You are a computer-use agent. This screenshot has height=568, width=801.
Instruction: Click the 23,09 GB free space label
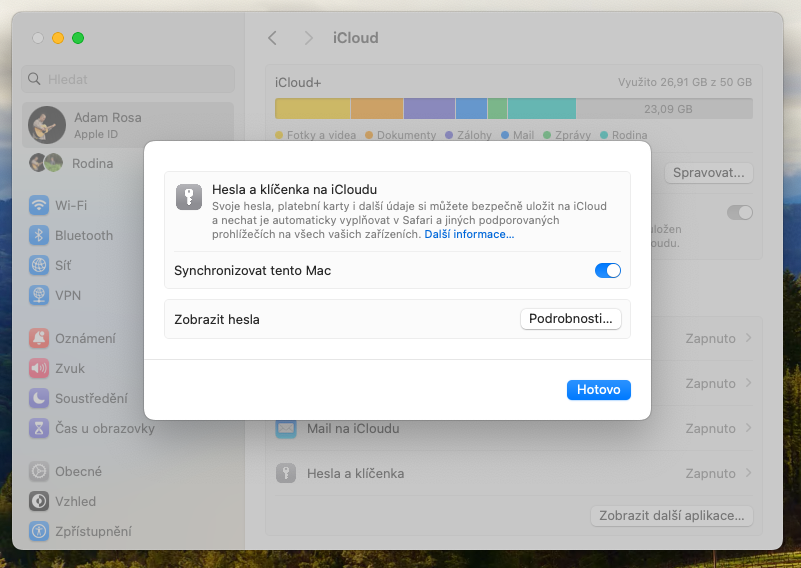(668, 109)
